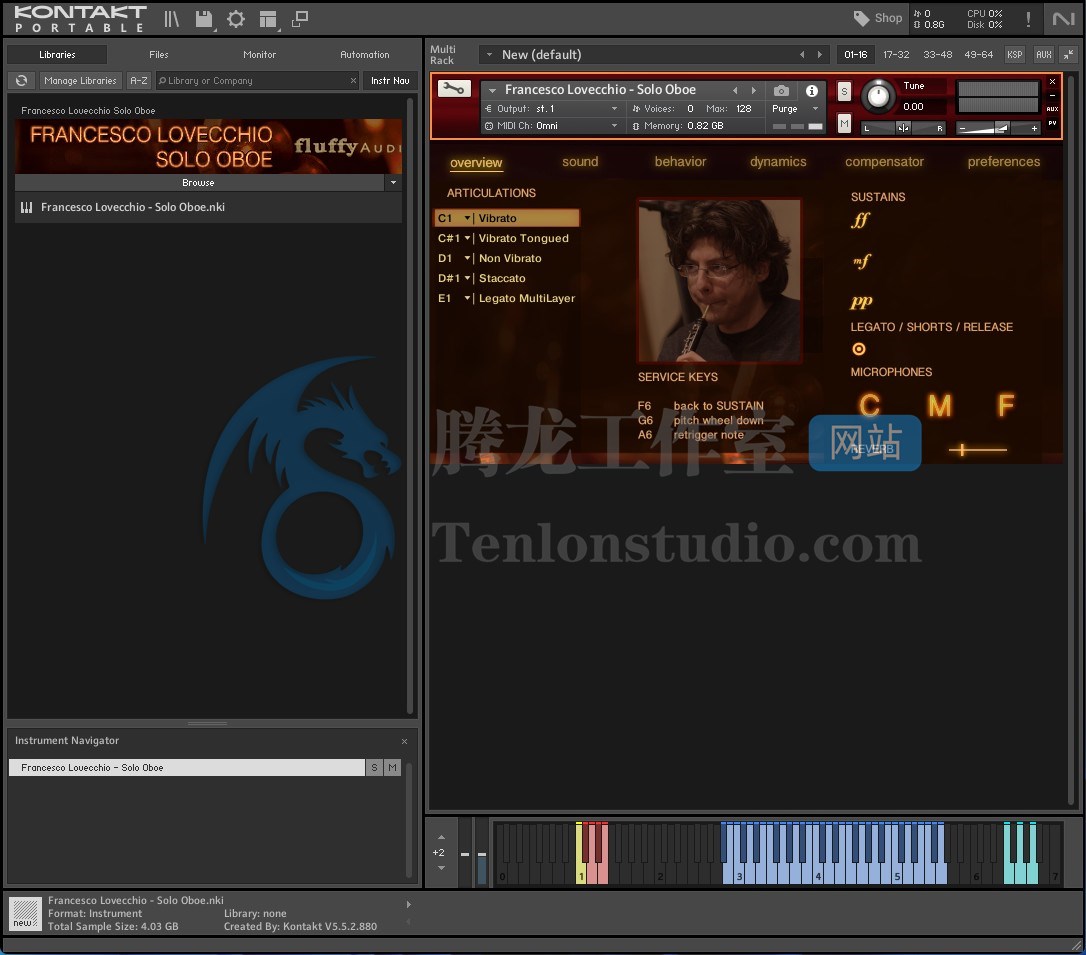
Task: Toggle Close microphone C
Action: click(870, 405)
